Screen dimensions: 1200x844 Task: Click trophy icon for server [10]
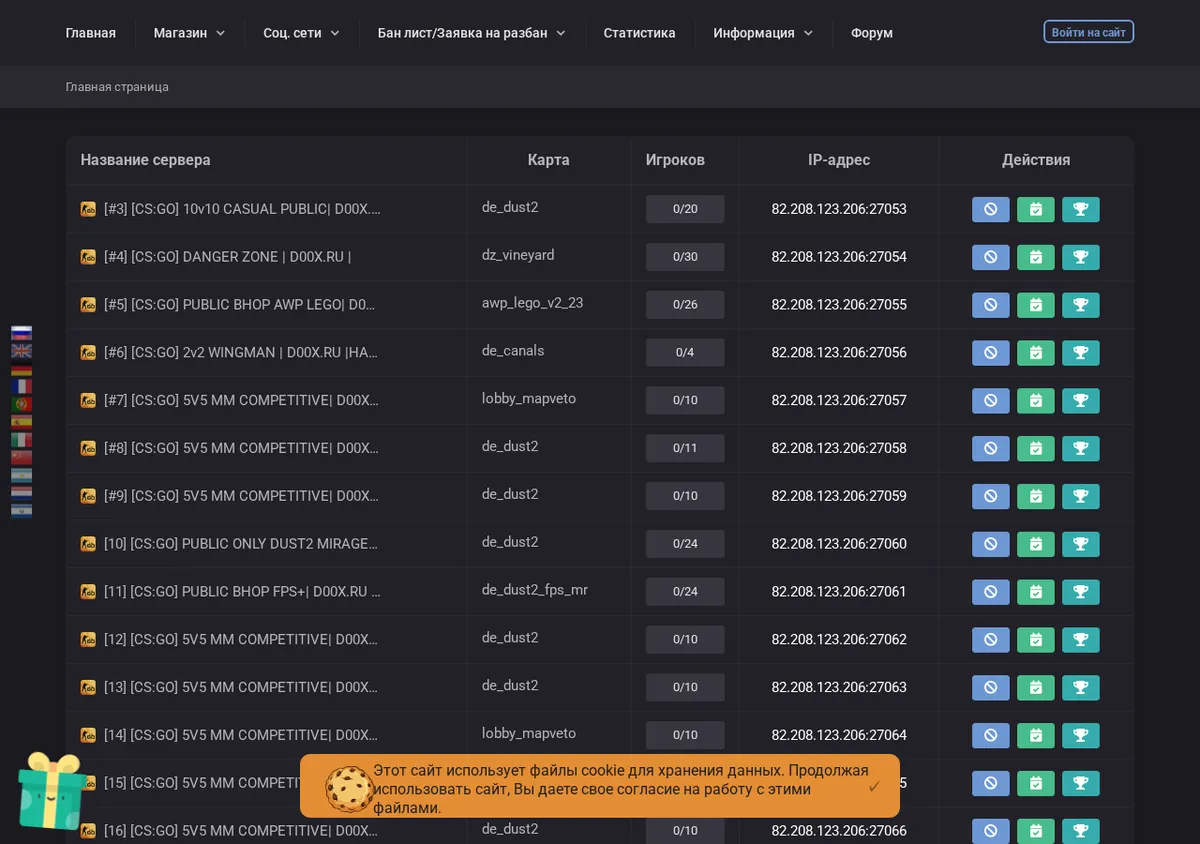(1080, 544)
